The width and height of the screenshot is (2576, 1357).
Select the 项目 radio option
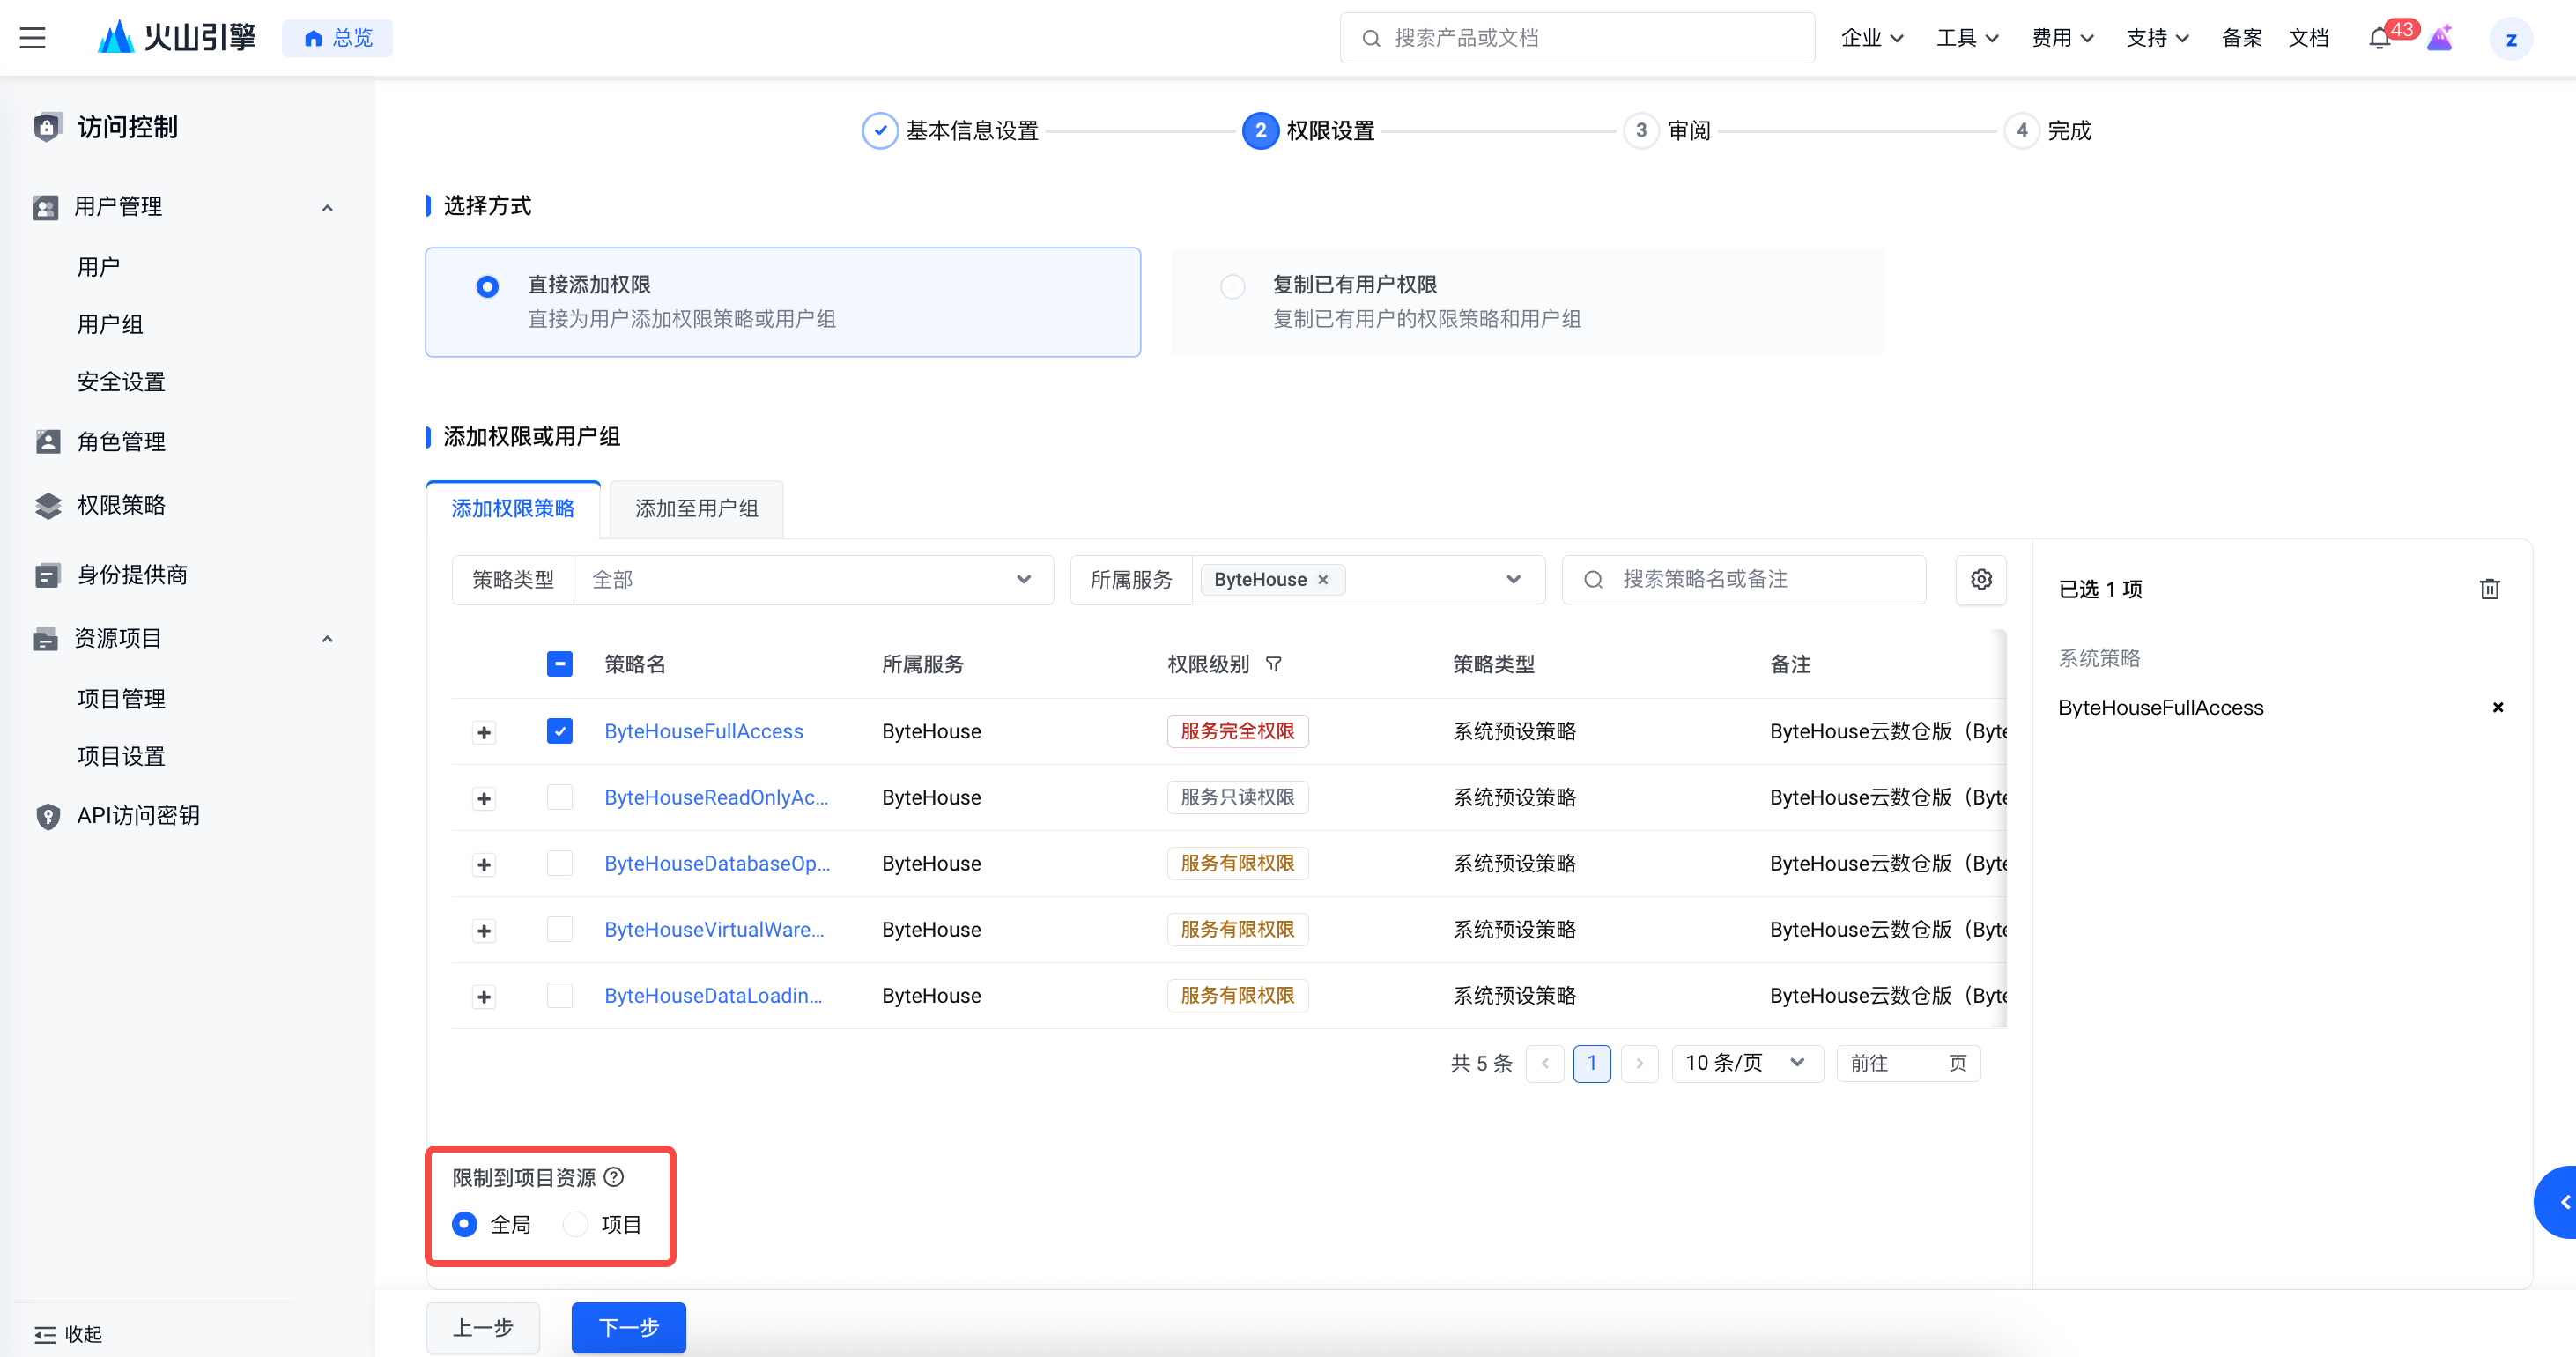click(576, 1224)
